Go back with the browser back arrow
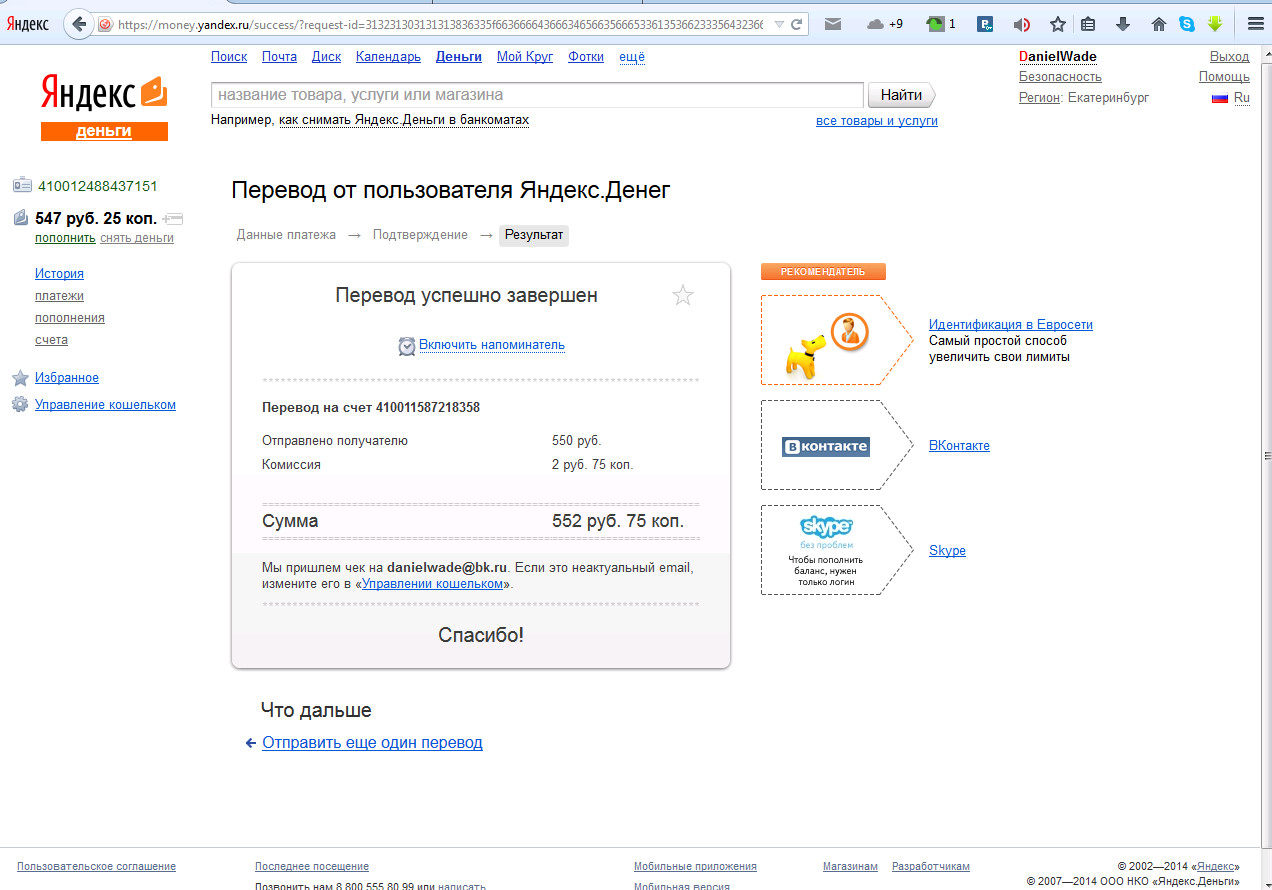 [x=80, y=24]
